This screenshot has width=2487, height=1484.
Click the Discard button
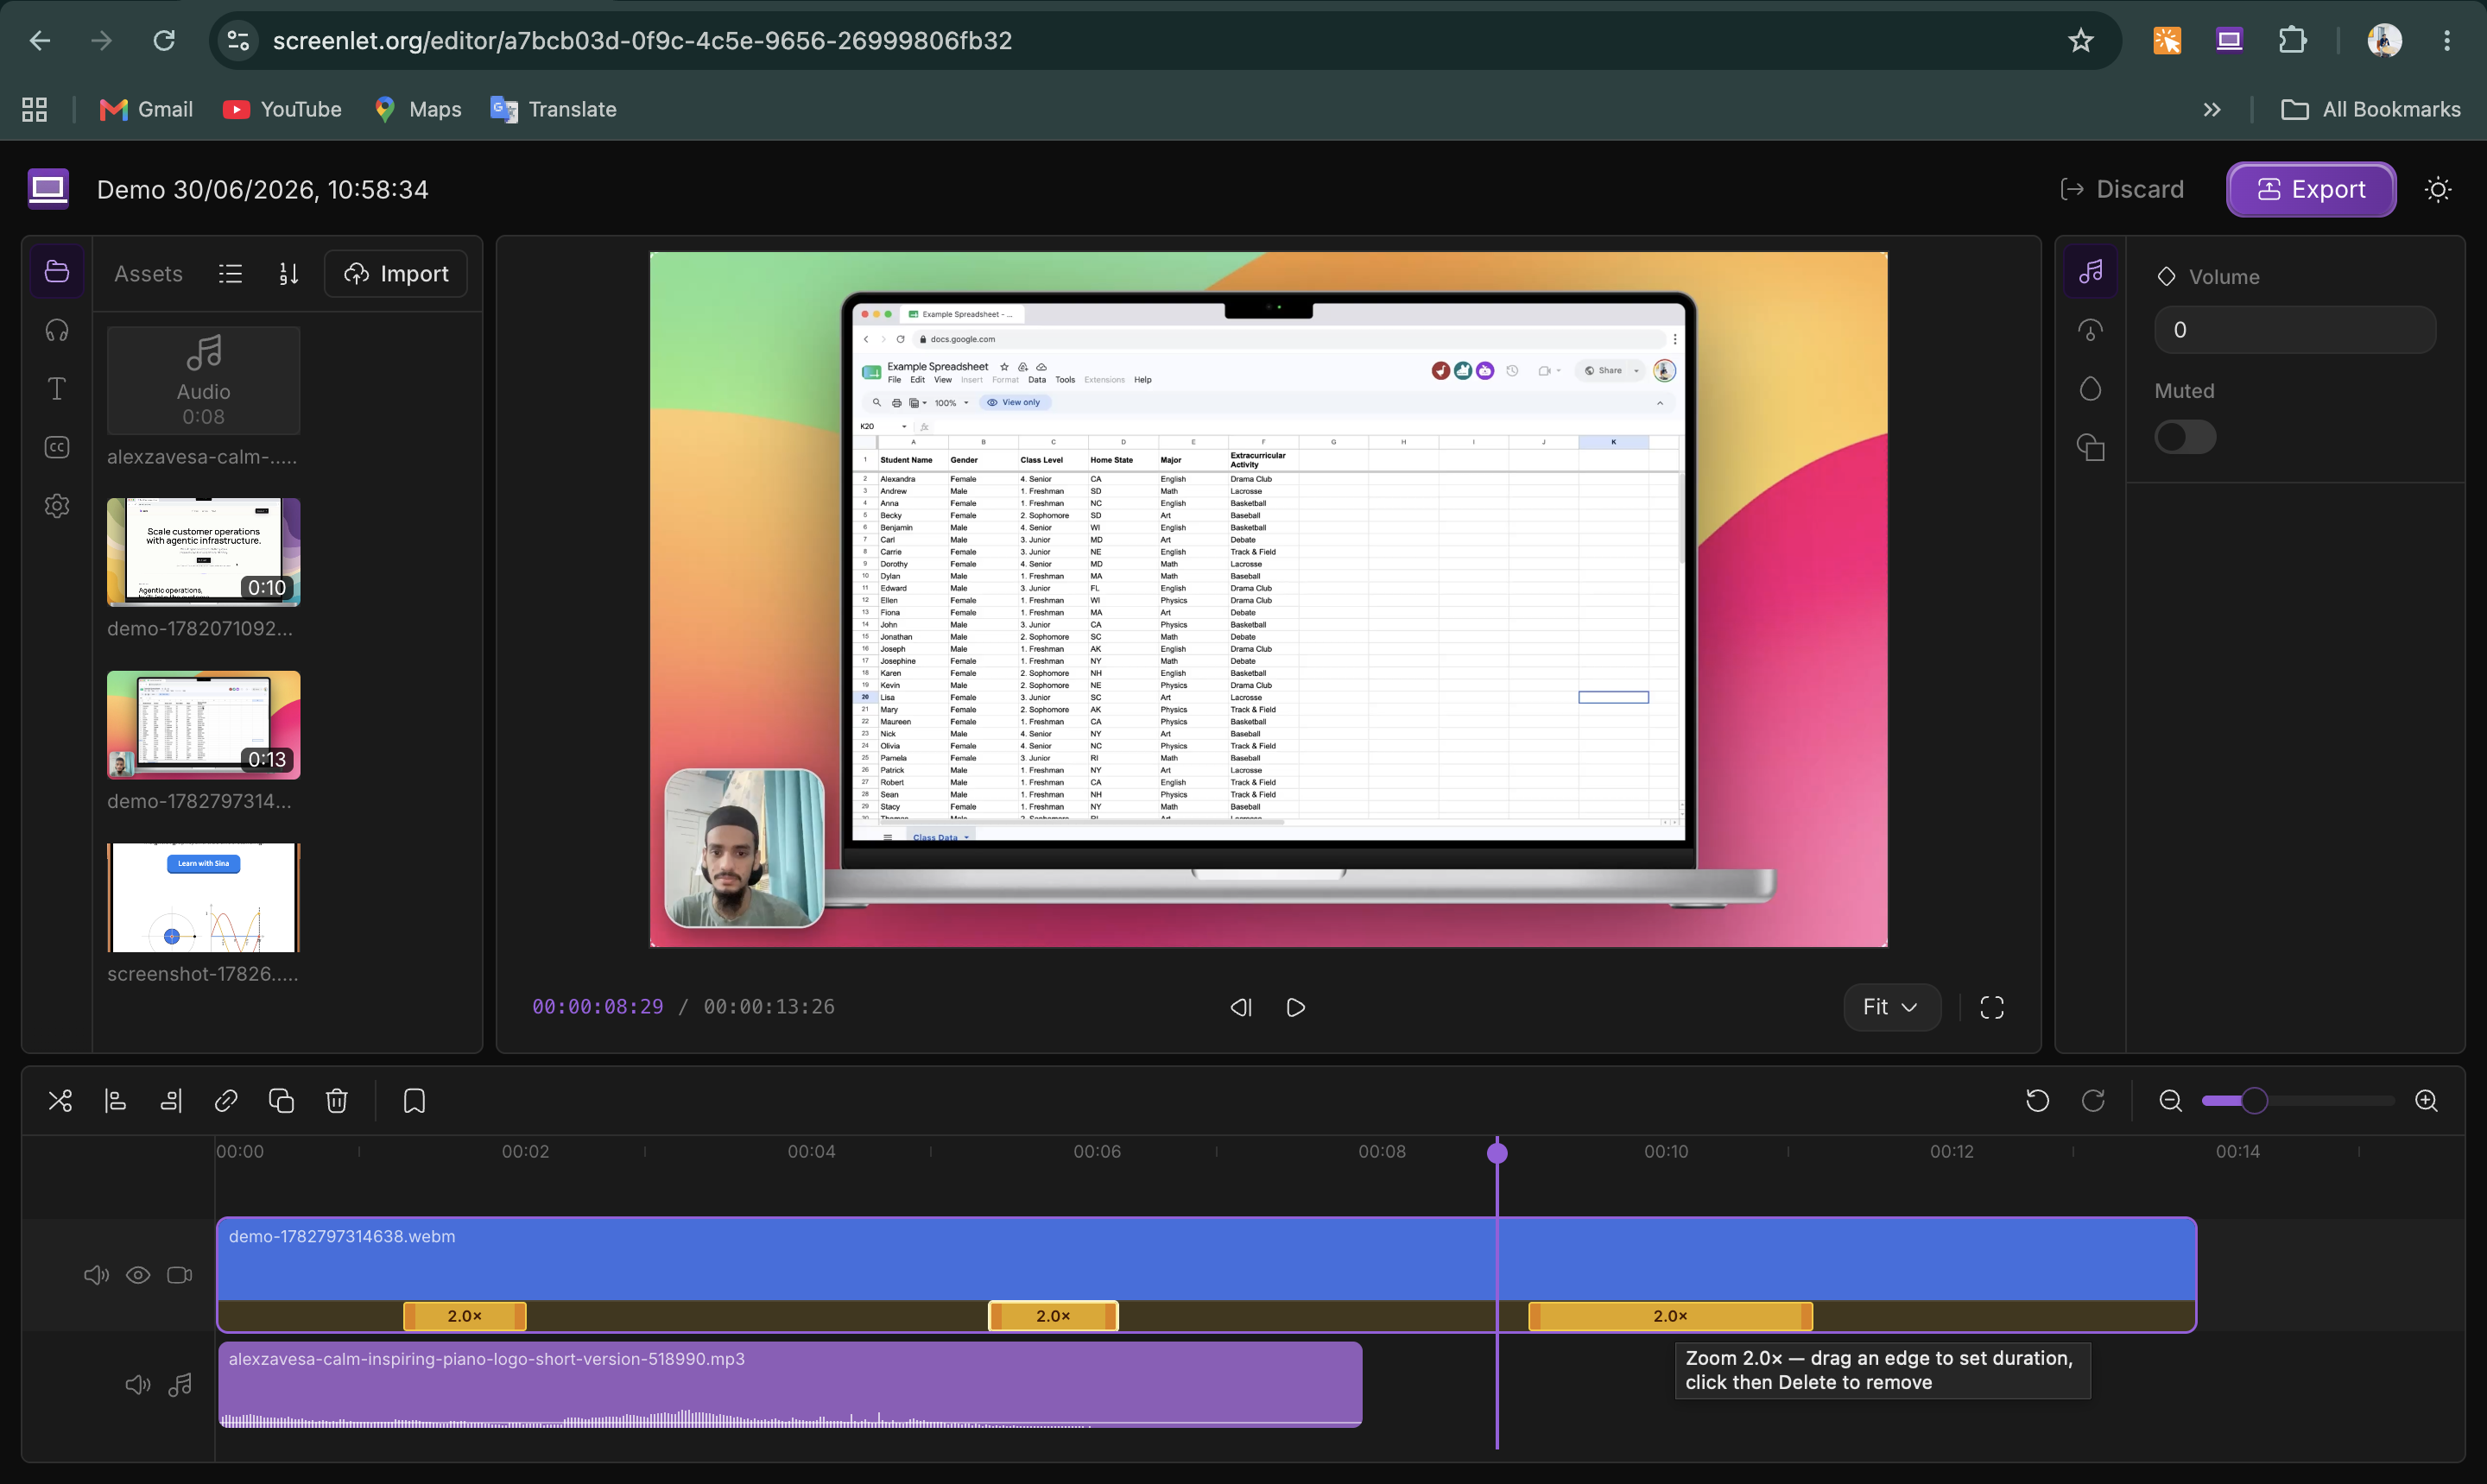(2122, 189)
